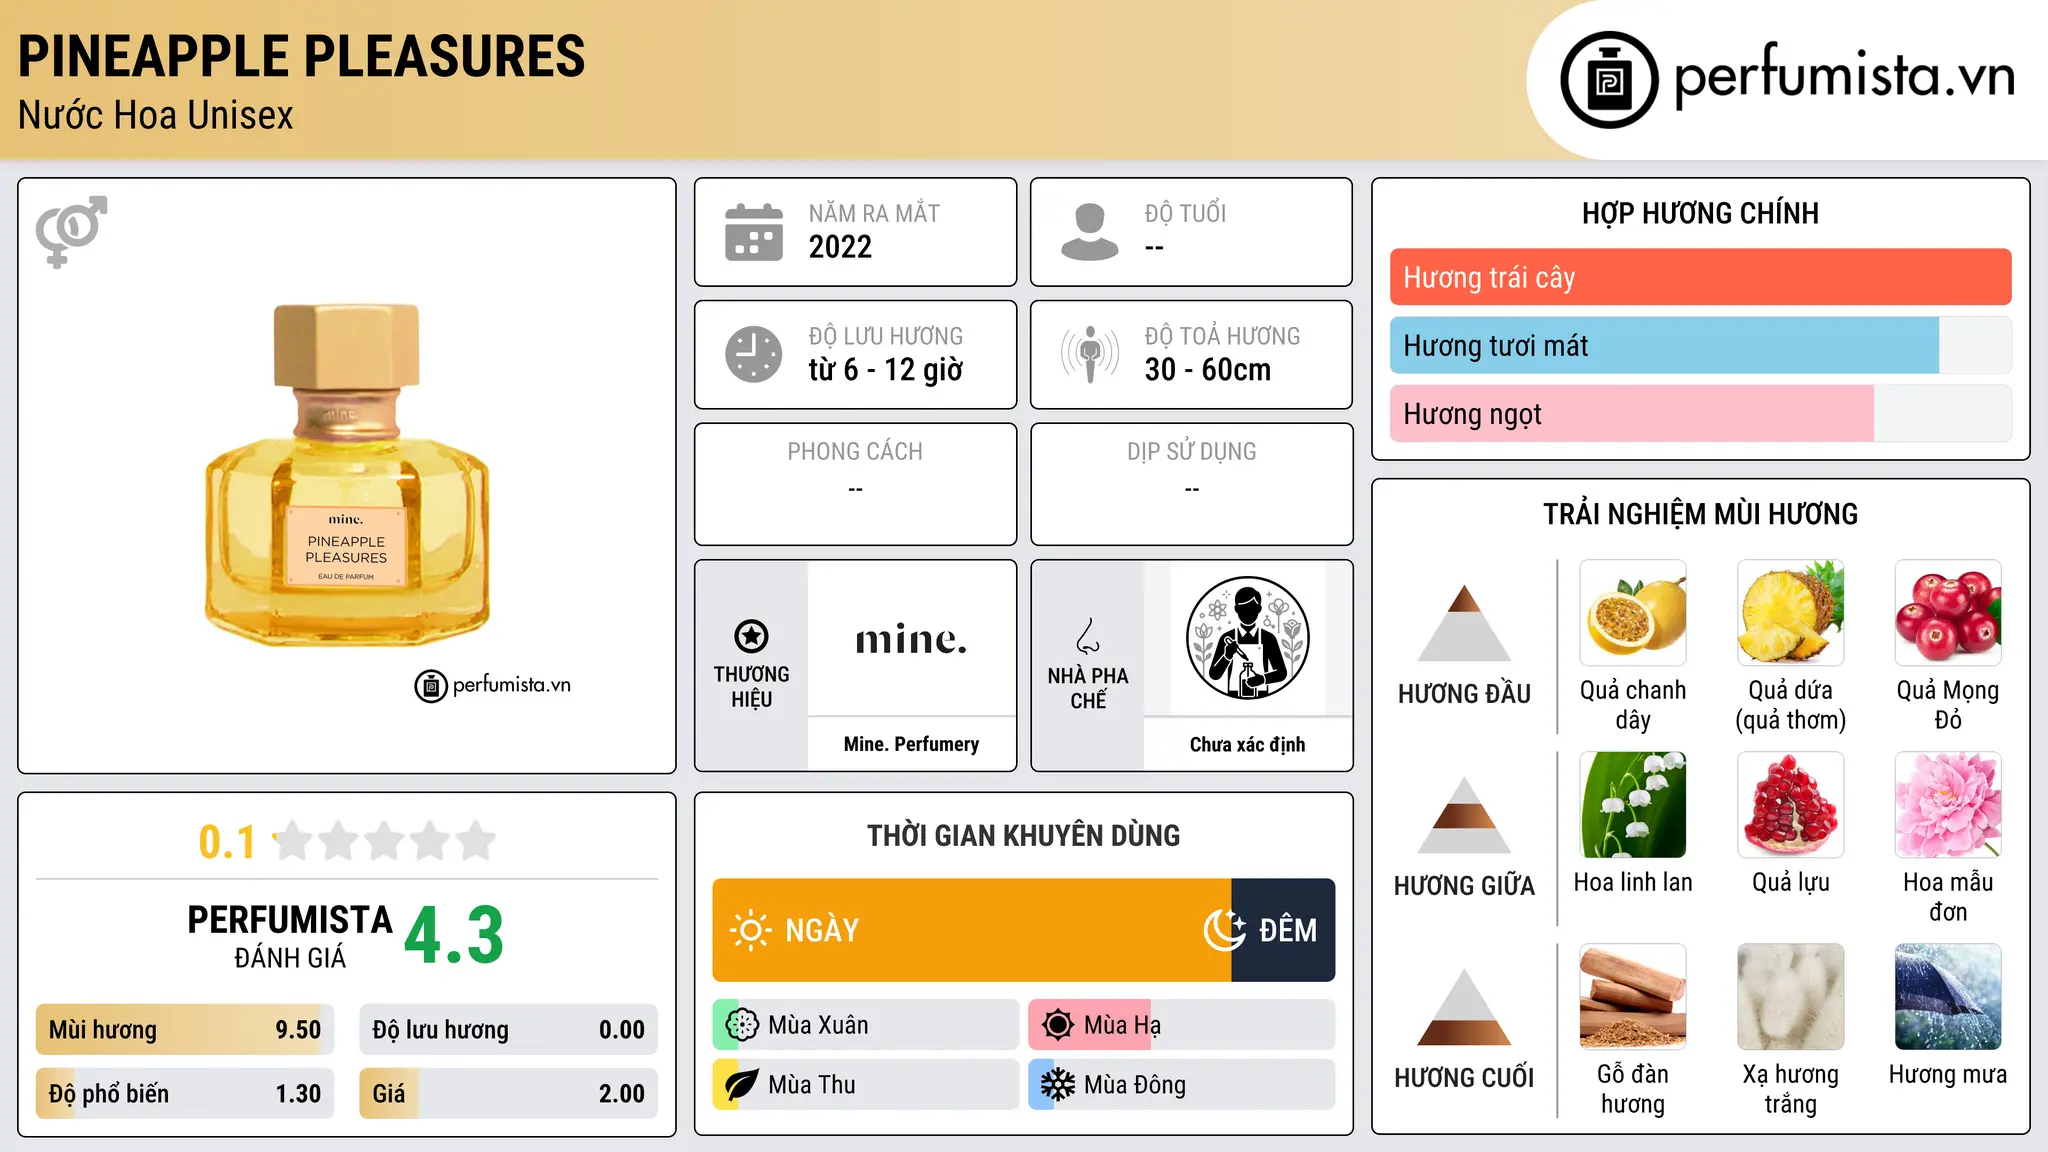Click the '30 - 60cm' sillage value
The height and width of the screenshot is (1152, 2048).
click(x=1207, y=369)
